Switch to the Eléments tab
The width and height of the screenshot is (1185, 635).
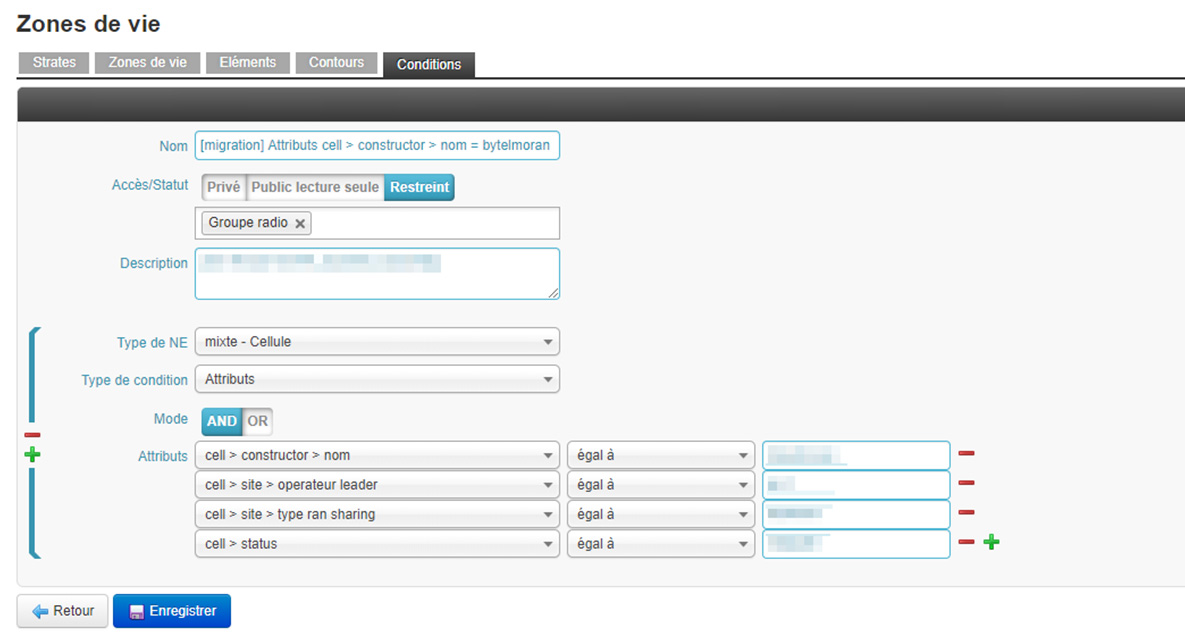click(x=248, y=63)
